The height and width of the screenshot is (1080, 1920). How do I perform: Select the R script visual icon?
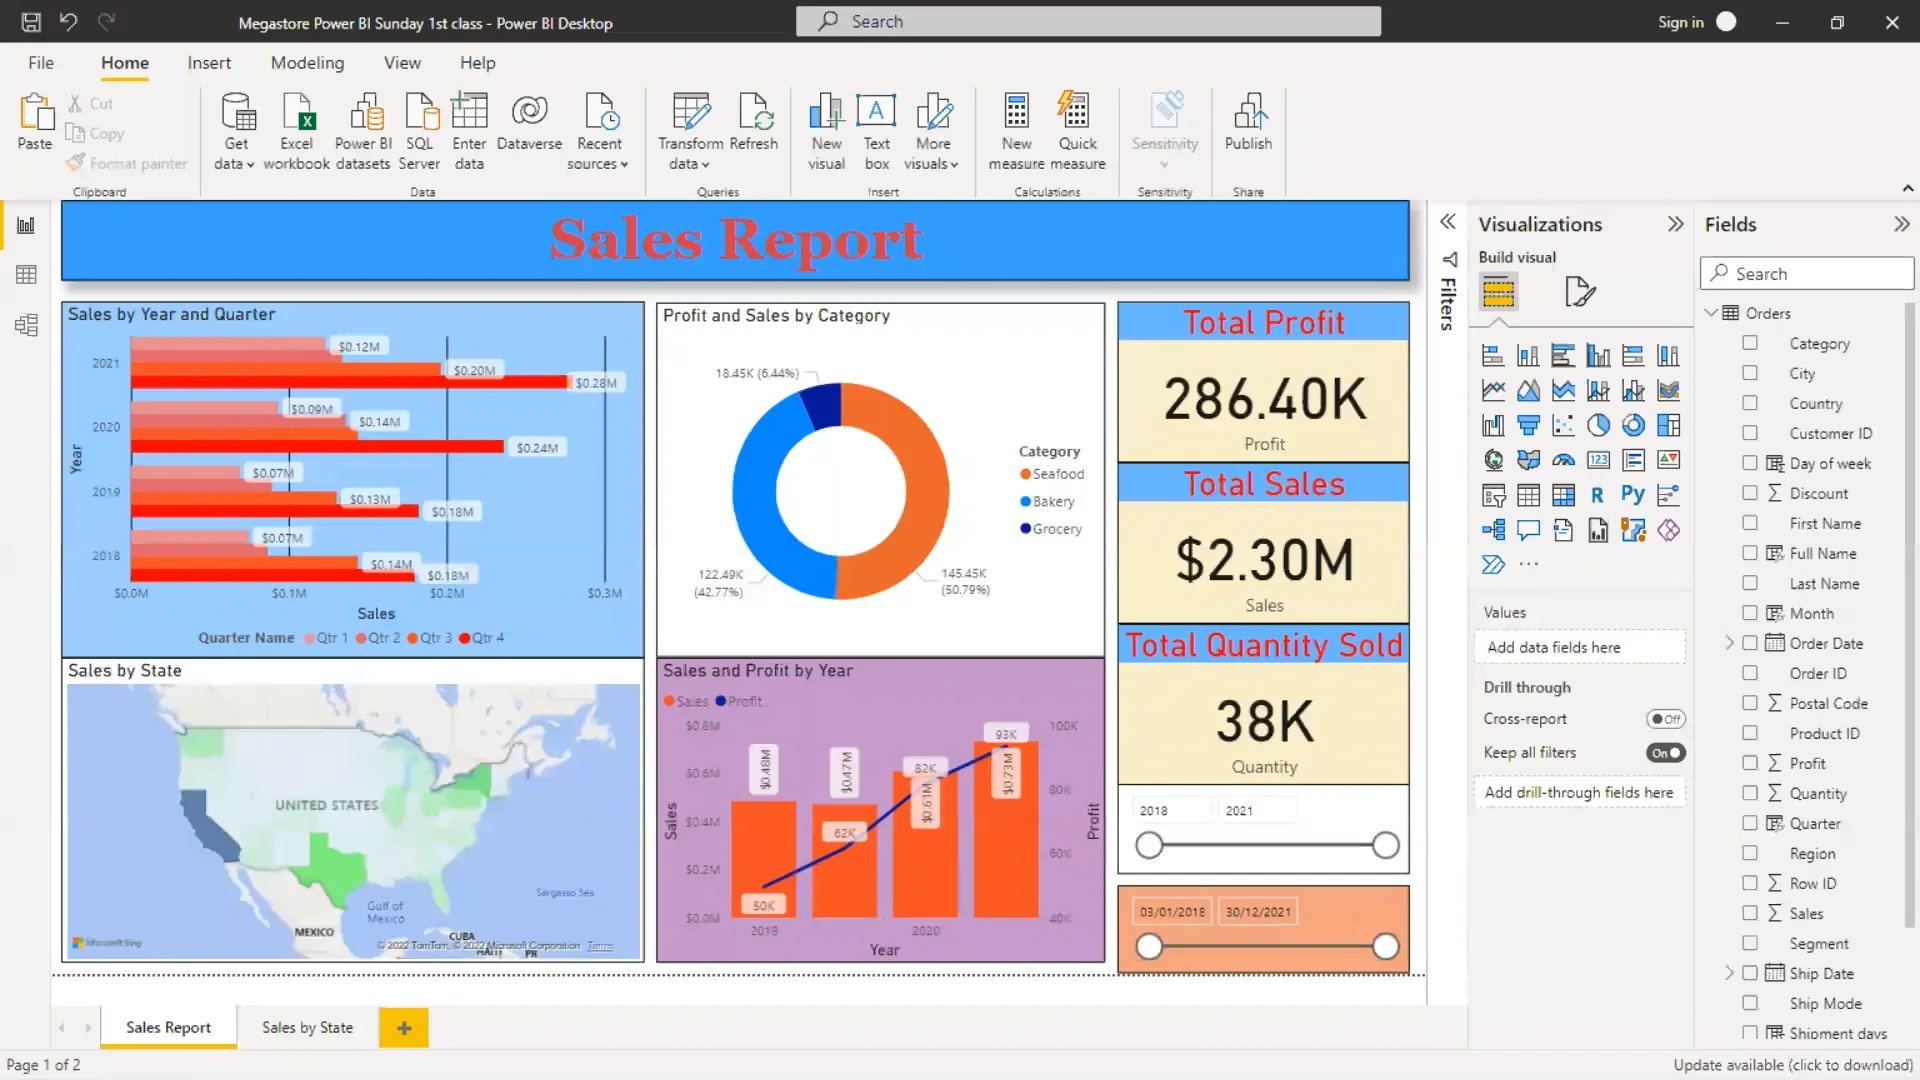click(1597, 495)
